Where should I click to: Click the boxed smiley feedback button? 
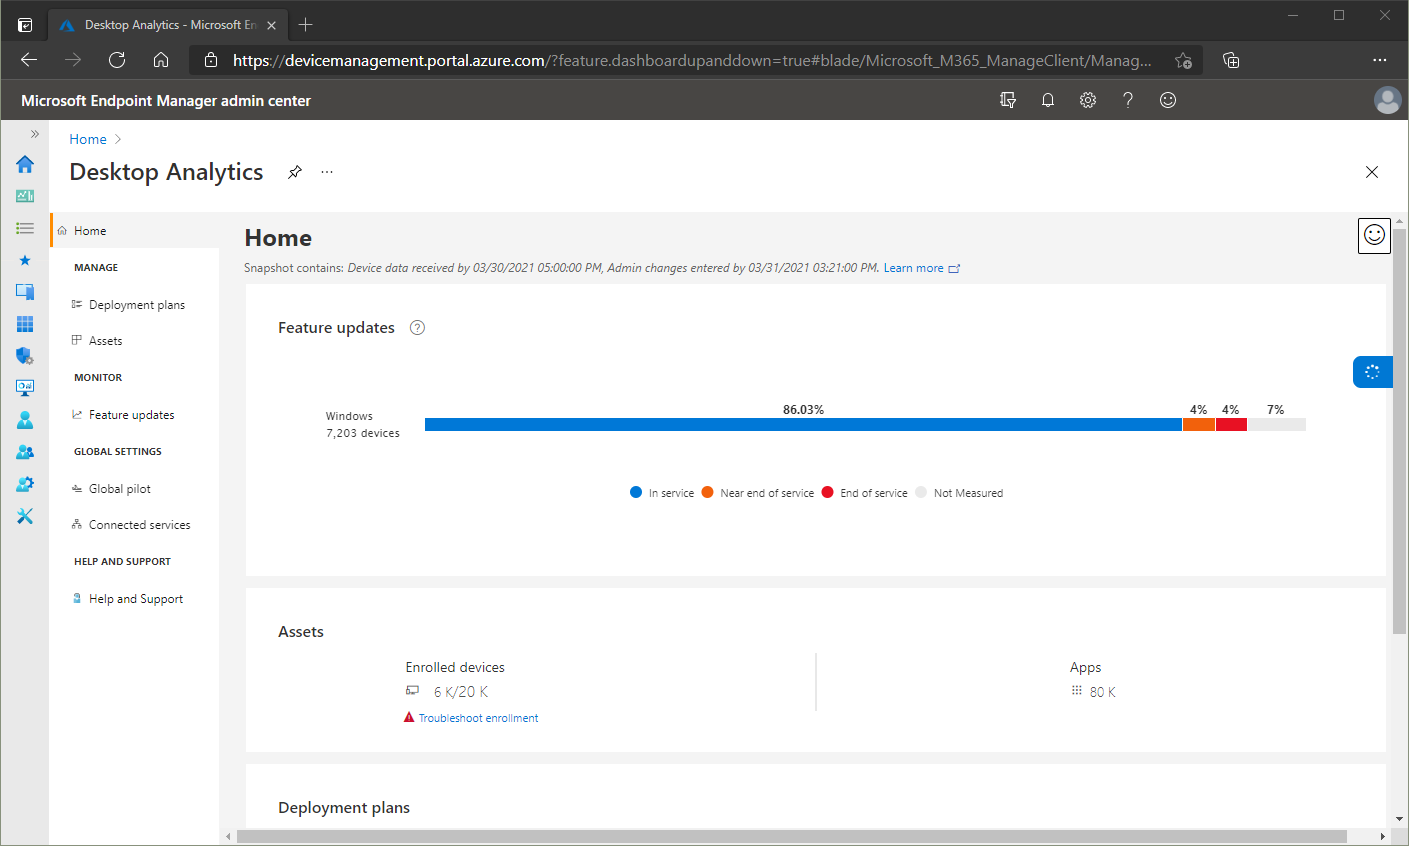[x=1375, y=235]
